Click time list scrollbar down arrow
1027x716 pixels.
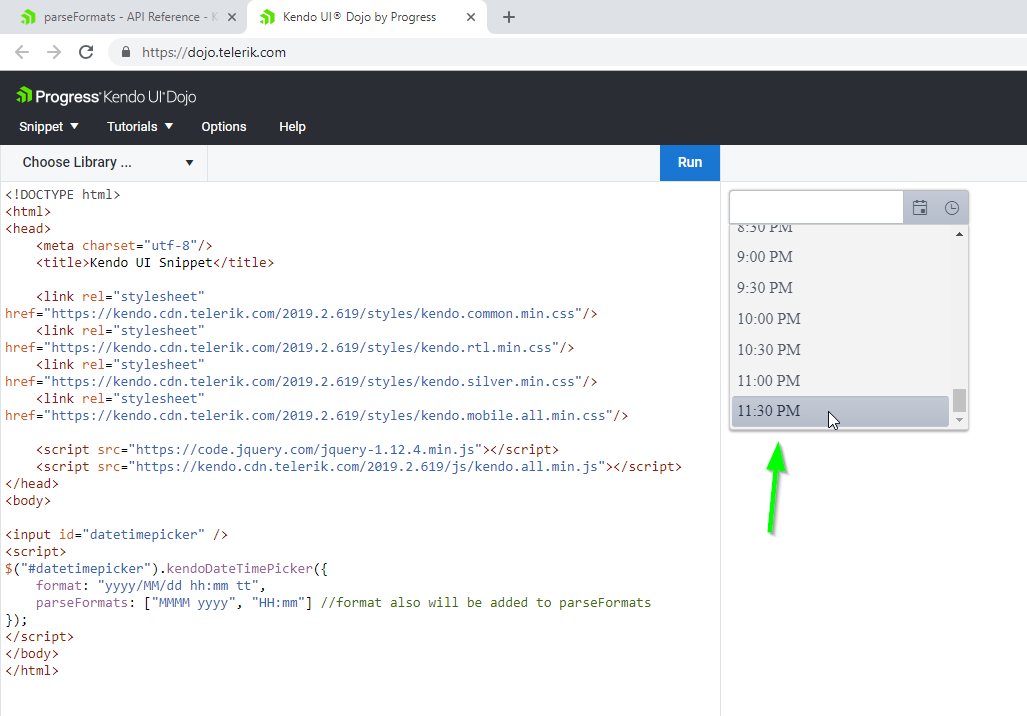pyautogui.click(x=960, y=420)
